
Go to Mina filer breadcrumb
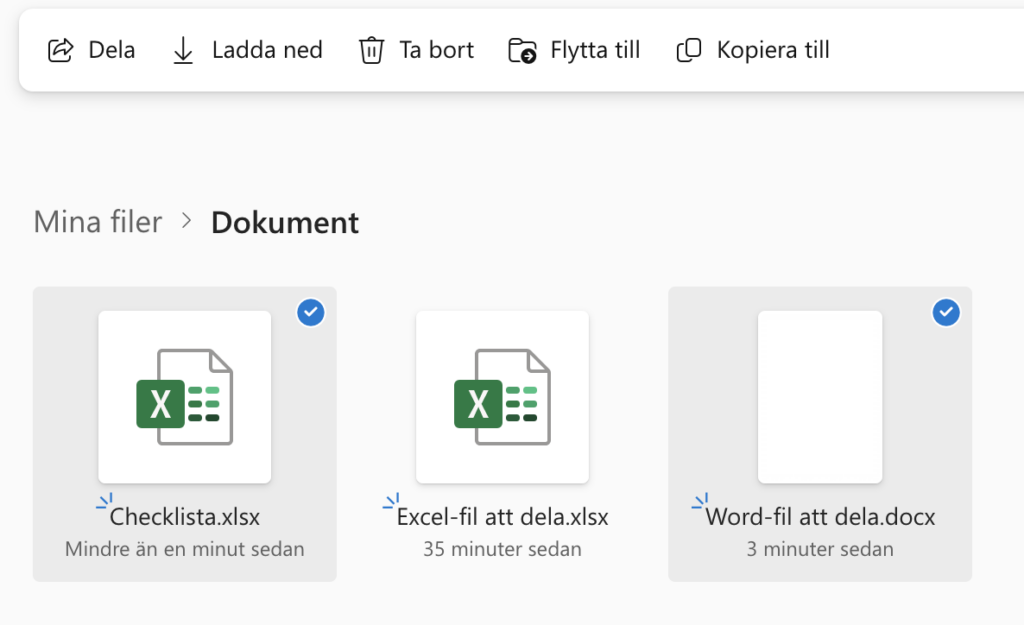[x=98, y=222]
